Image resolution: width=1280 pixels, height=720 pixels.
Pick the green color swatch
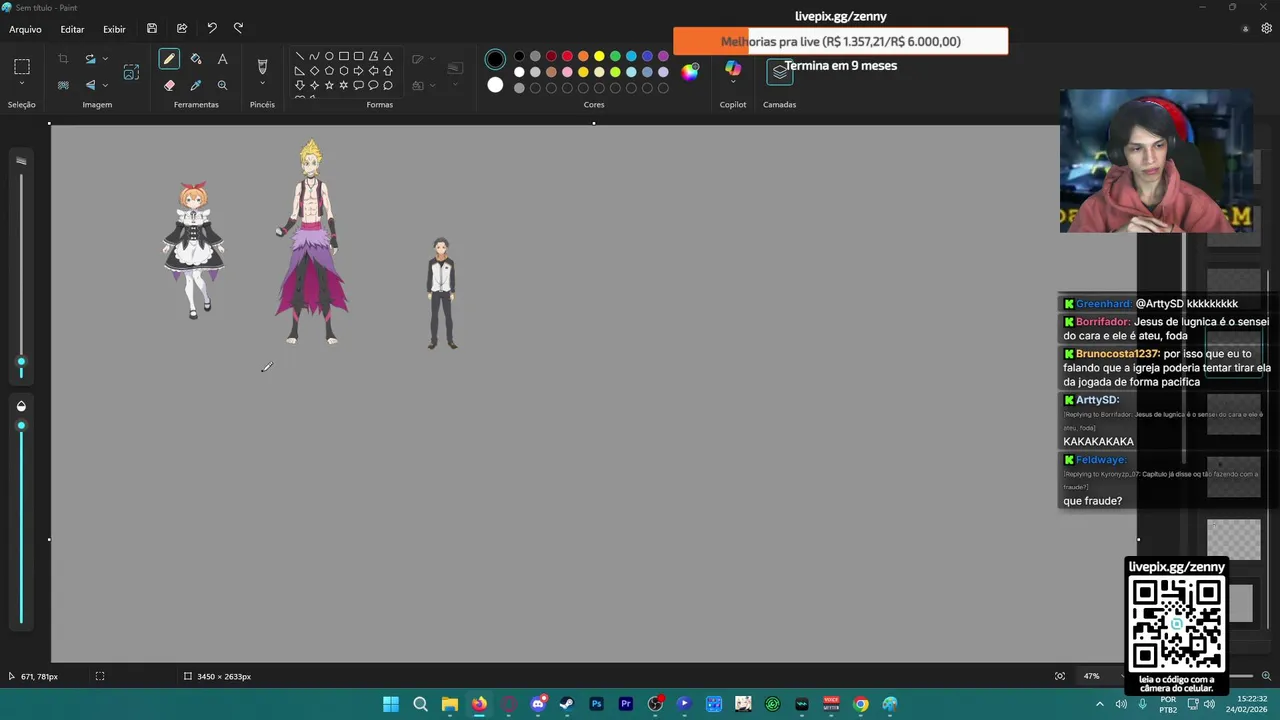tap(615, 56)
